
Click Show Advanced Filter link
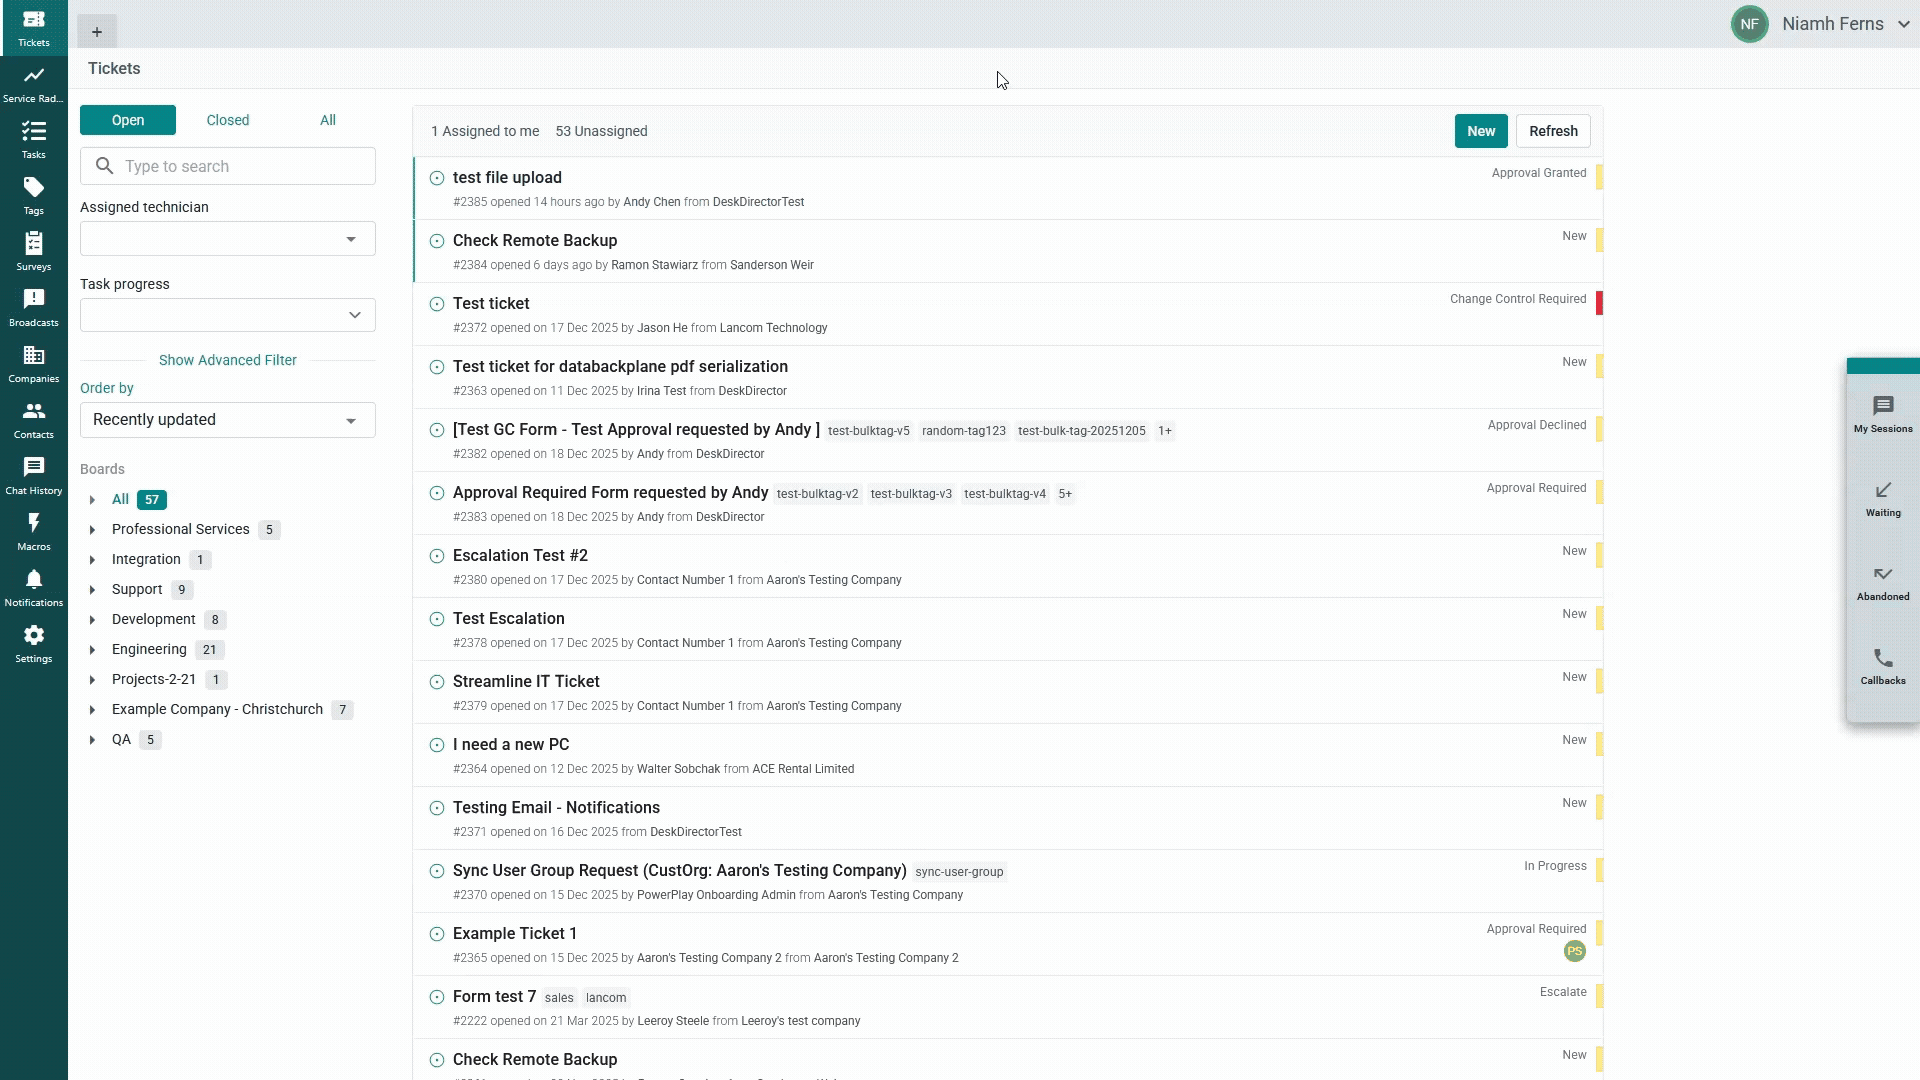(228, 360)
